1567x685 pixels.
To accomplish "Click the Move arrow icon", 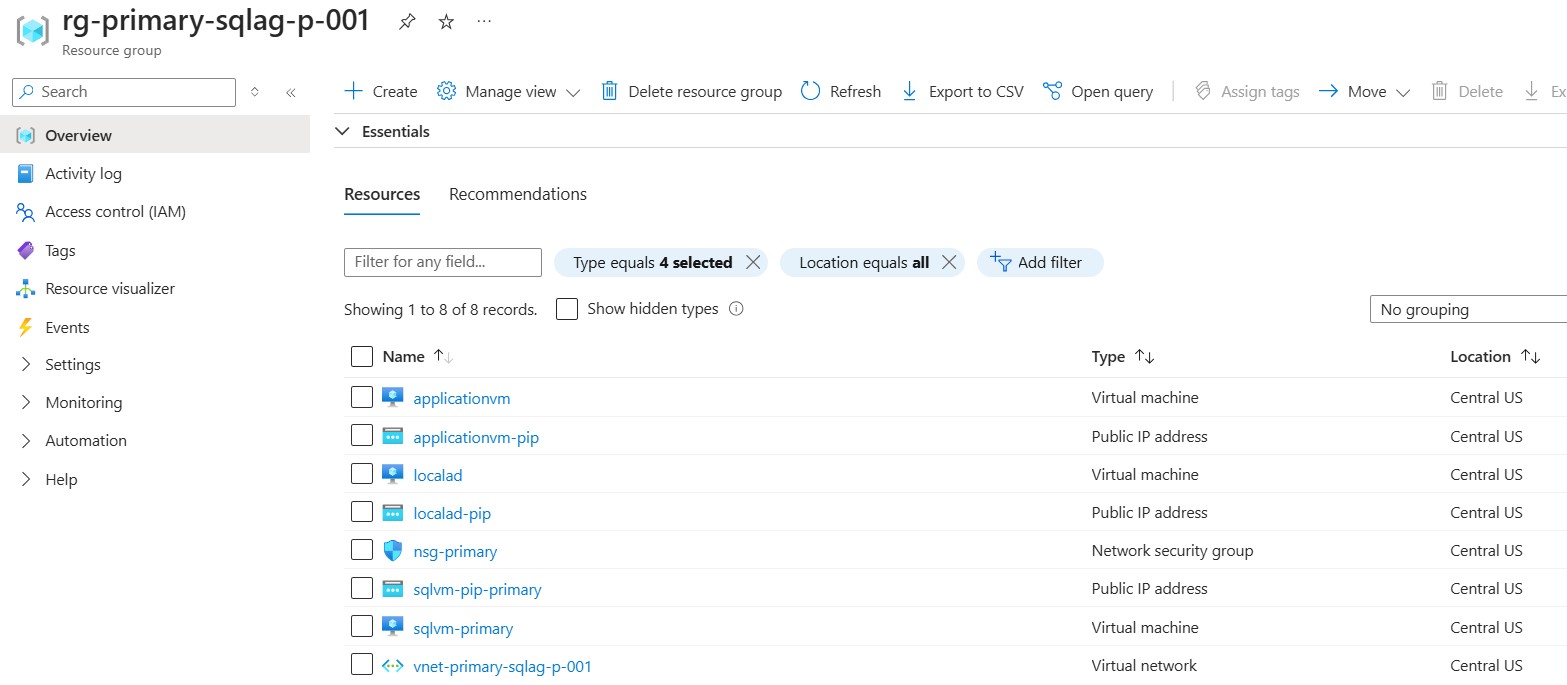I will point(1328,91).
